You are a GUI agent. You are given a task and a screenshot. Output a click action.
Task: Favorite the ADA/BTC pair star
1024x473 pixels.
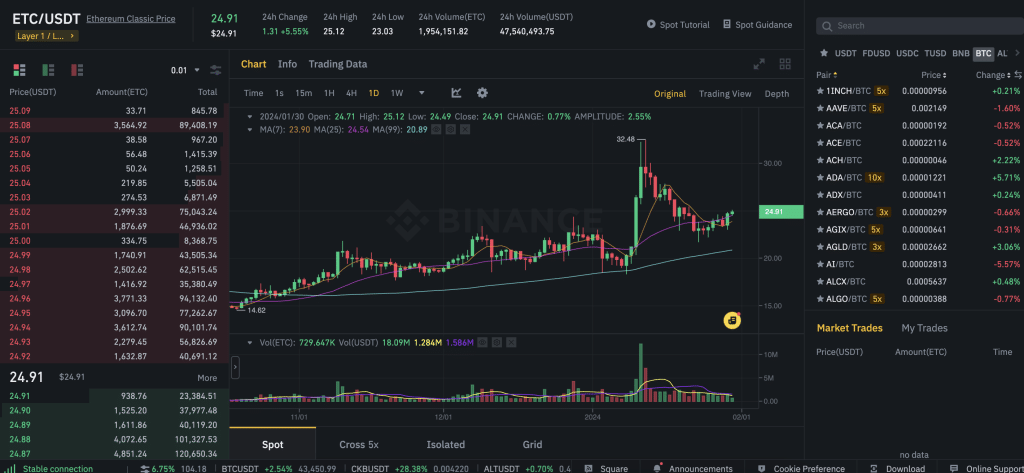click(820, 177)
